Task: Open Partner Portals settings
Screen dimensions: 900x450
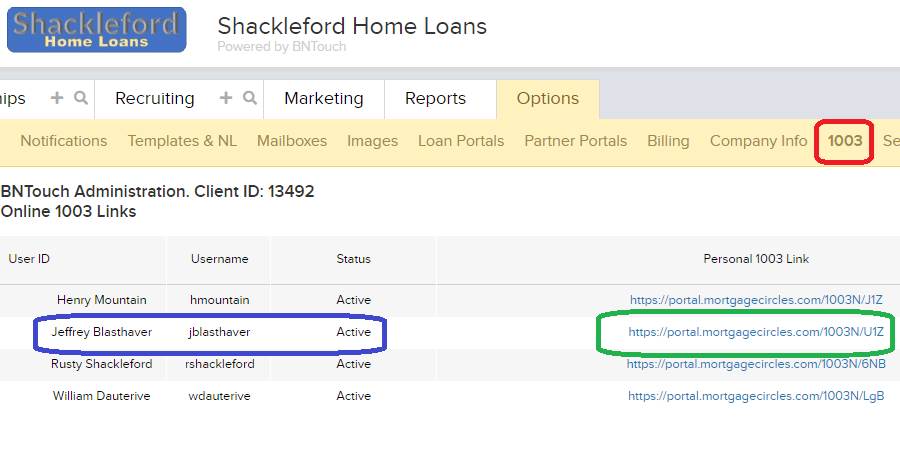Action: click(x=576, y=141)
